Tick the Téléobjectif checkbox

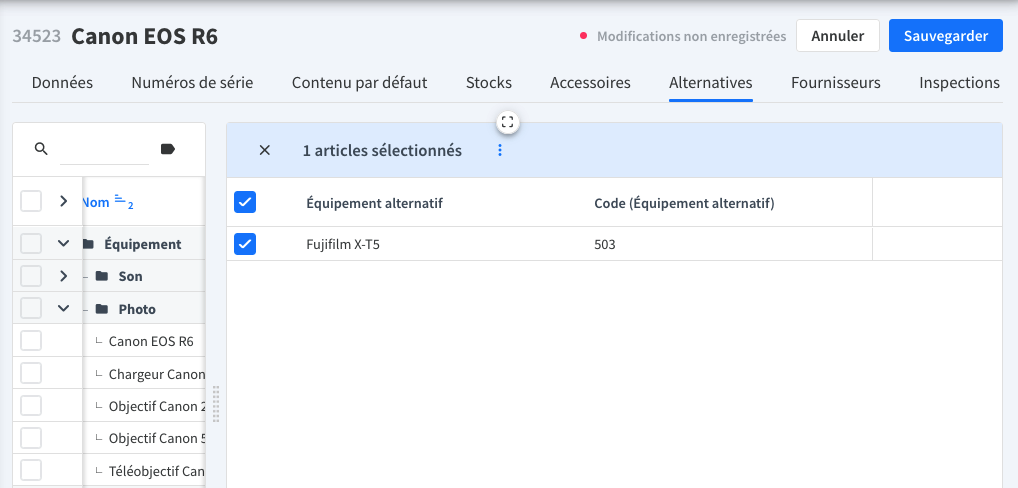tap(31, 470)
